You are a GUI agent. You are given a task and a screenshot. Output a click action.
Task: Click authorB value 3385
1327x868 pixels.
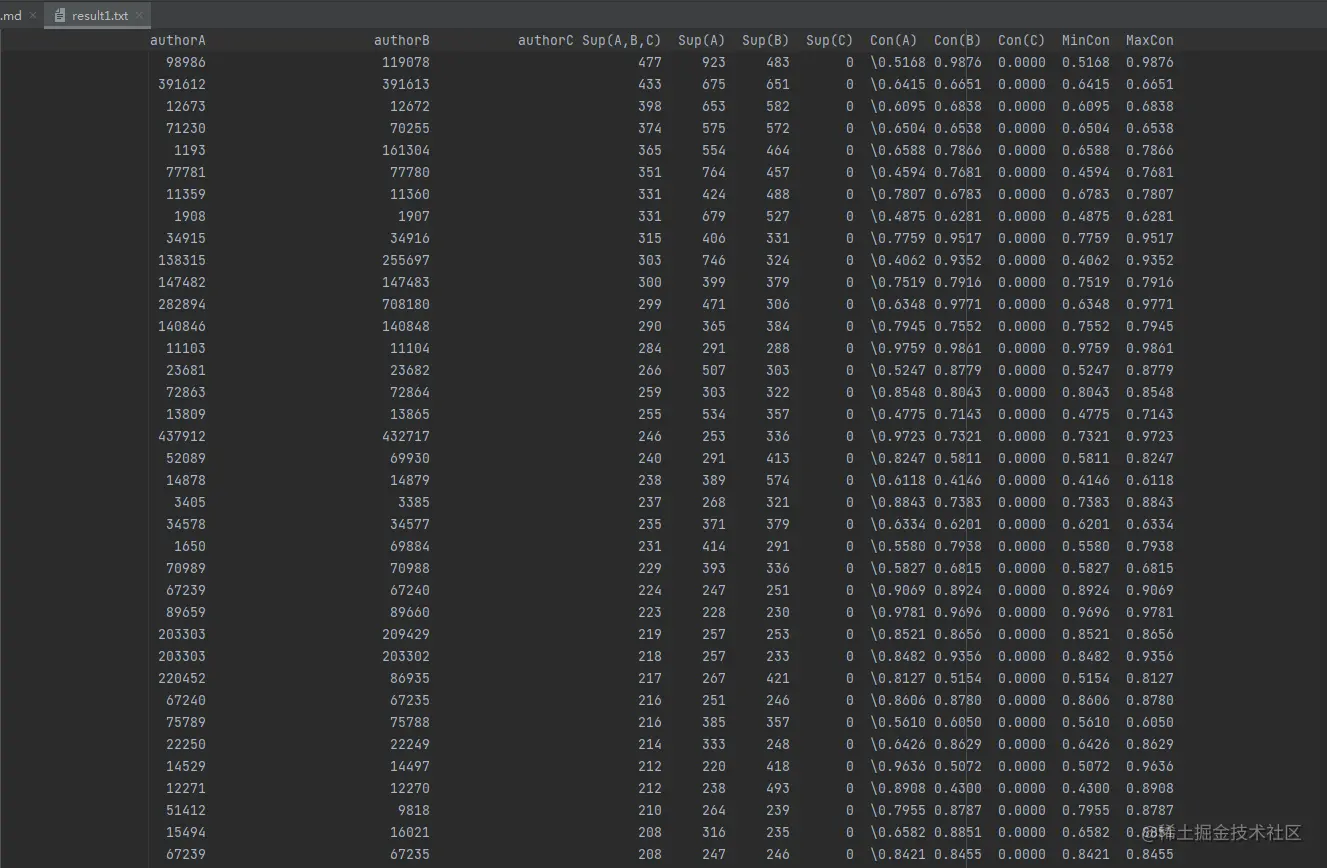click(x=414, y=502)
